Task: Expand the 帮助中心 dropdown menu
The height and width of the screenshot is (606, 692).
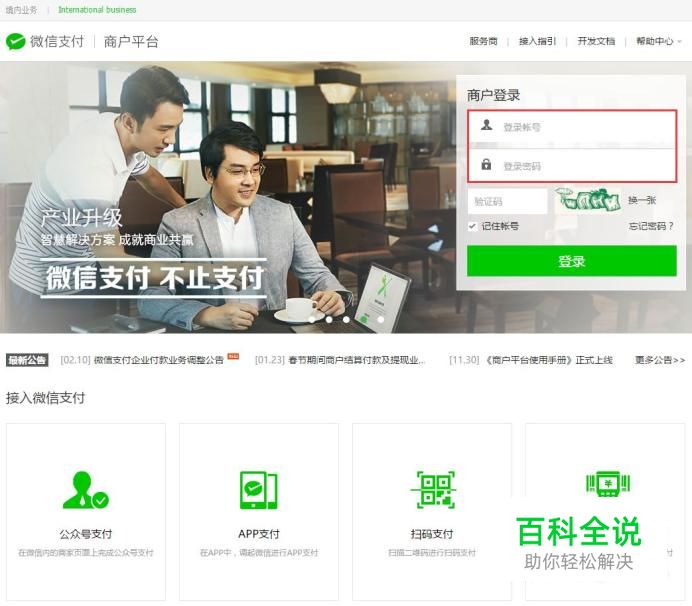Action: click(658, 41)
